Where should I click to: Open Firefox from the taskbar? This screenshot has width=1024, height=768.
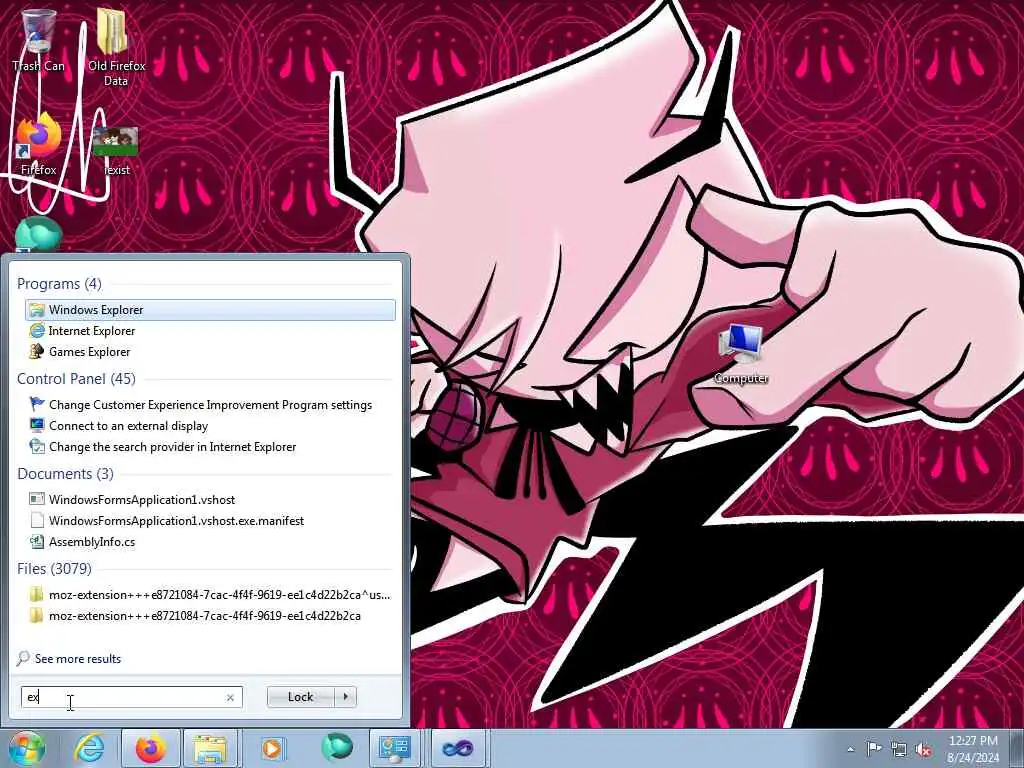pyautogui.click(x=150, y=748)
